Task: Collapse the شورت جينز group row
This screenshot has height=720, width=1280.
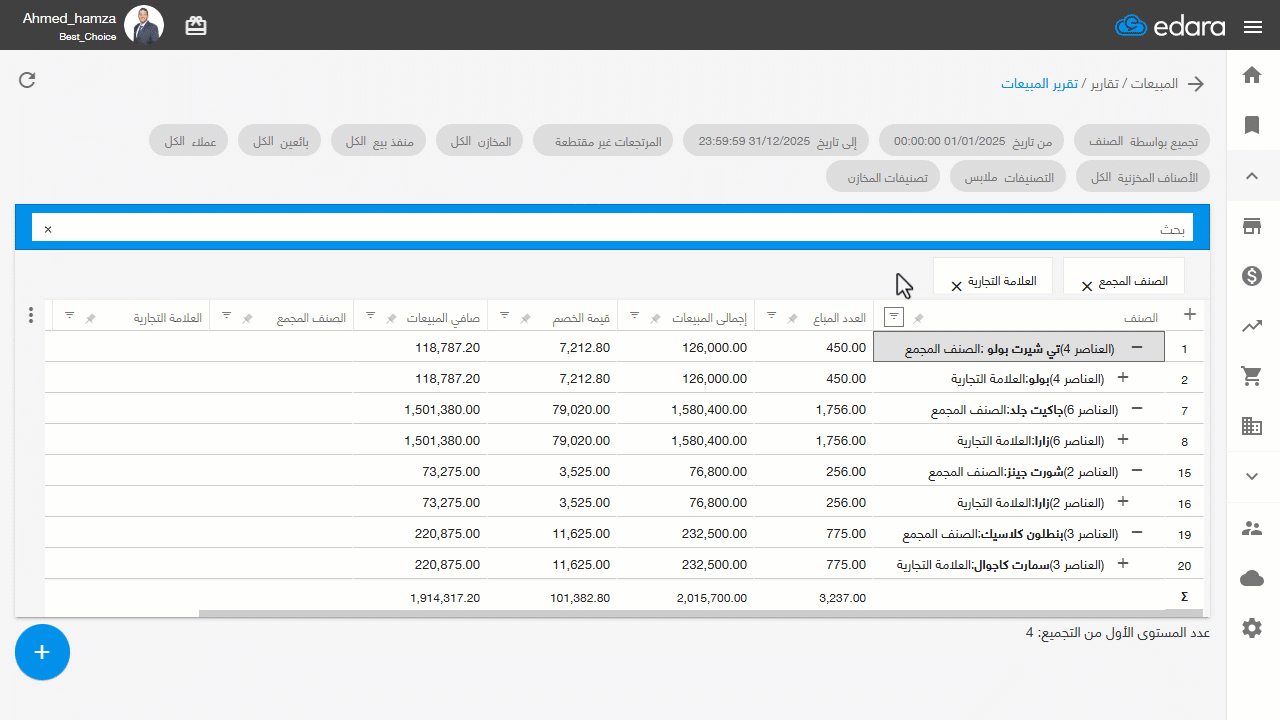Action: tap(1137, 471)
